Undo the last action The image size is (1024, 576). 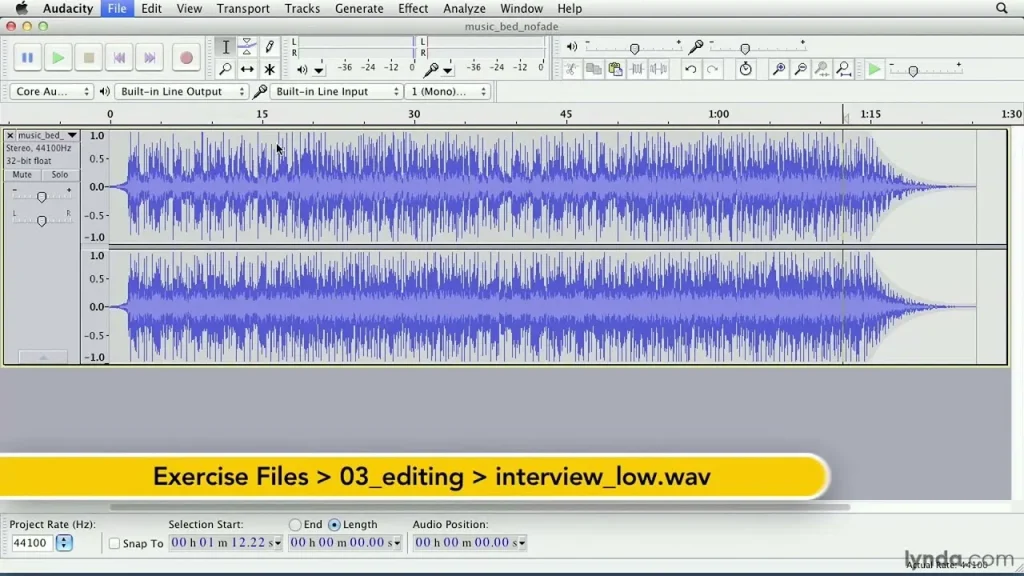(x=691, y=69)
